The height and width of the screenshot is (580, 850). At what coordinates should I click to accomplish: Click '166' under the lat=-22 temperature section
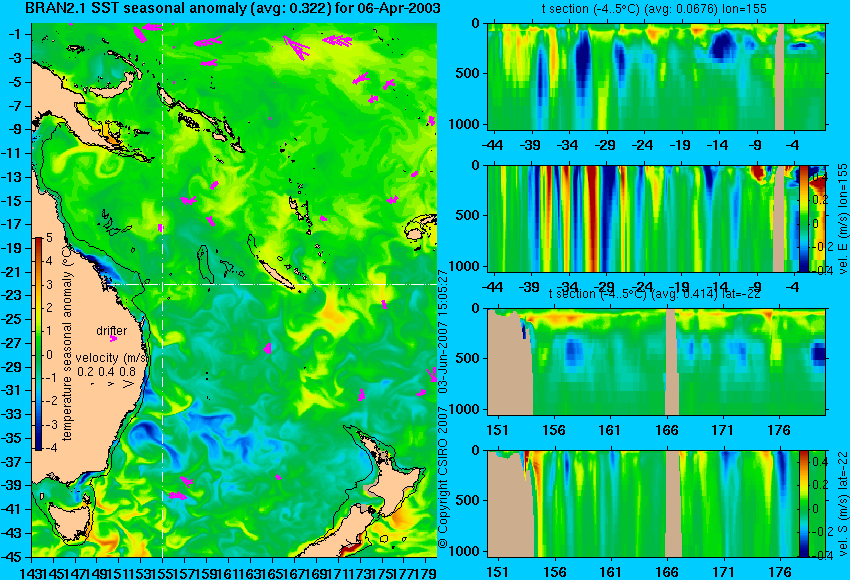tap(666, 430)
